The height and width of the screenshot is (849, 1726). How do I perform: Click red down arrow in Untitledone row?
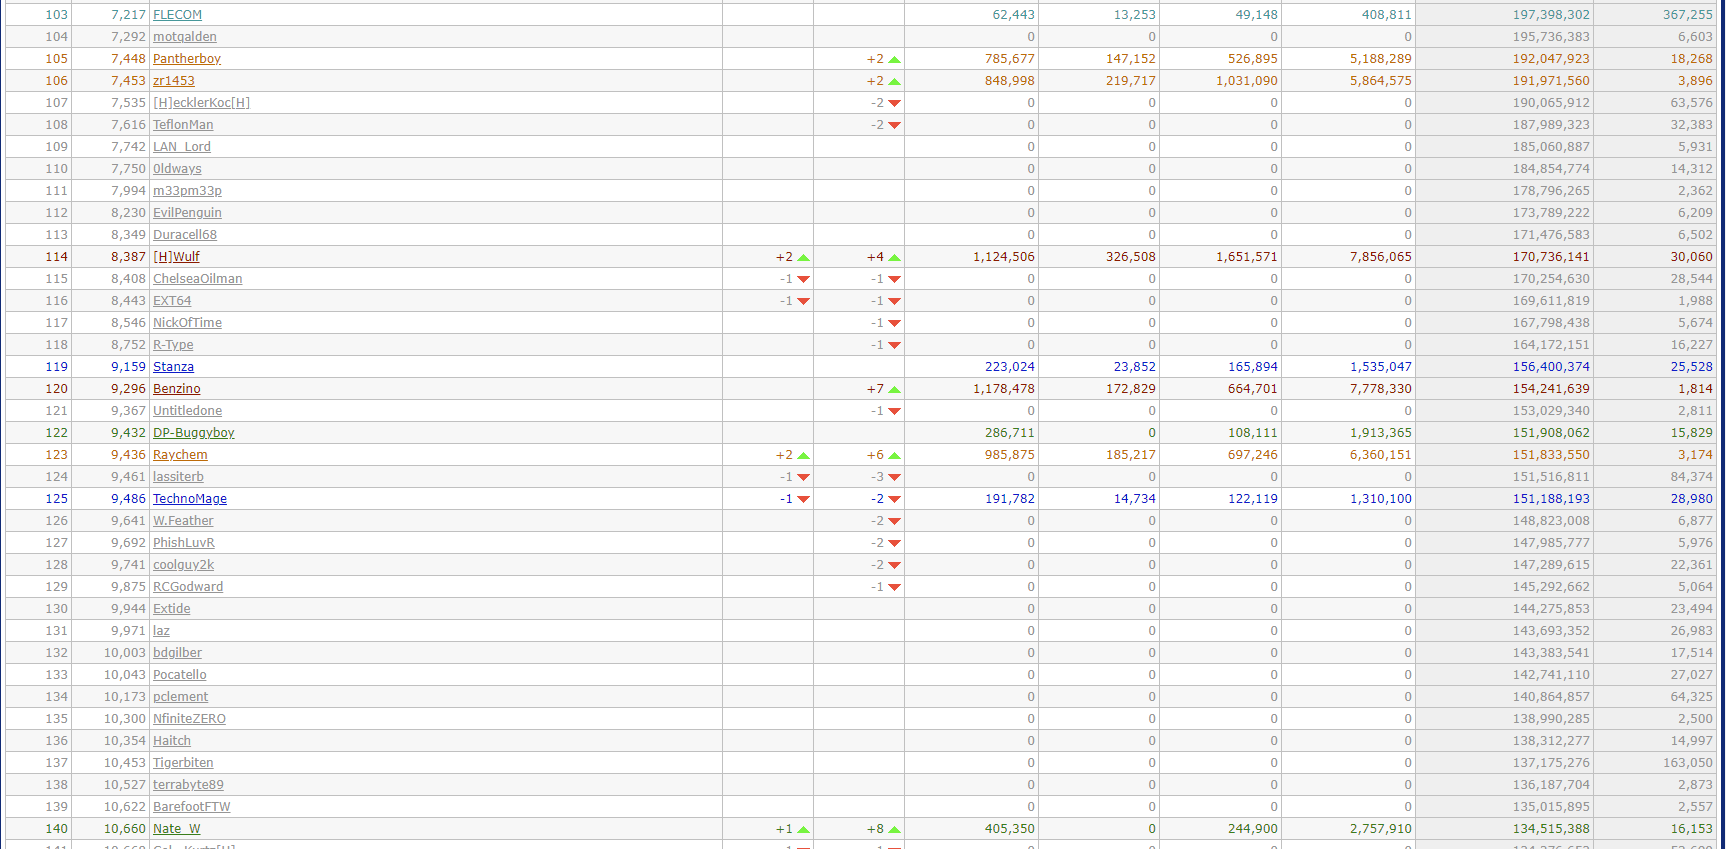coord(894,412)
